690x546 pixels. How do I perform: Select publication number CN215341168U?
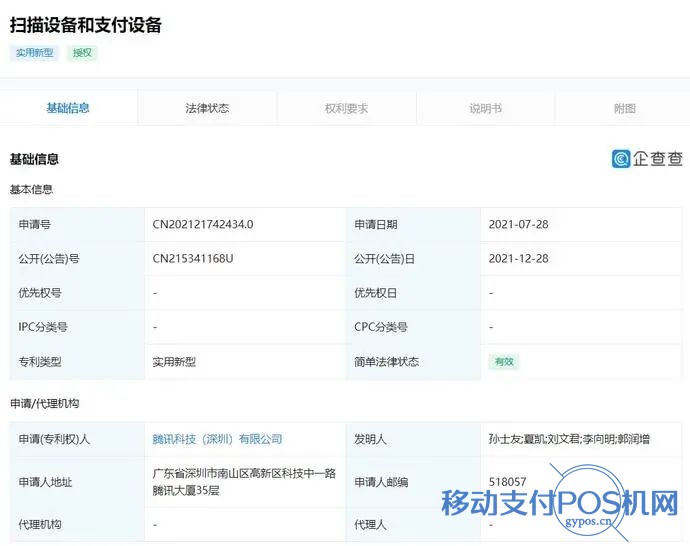[x=193, y=259]
